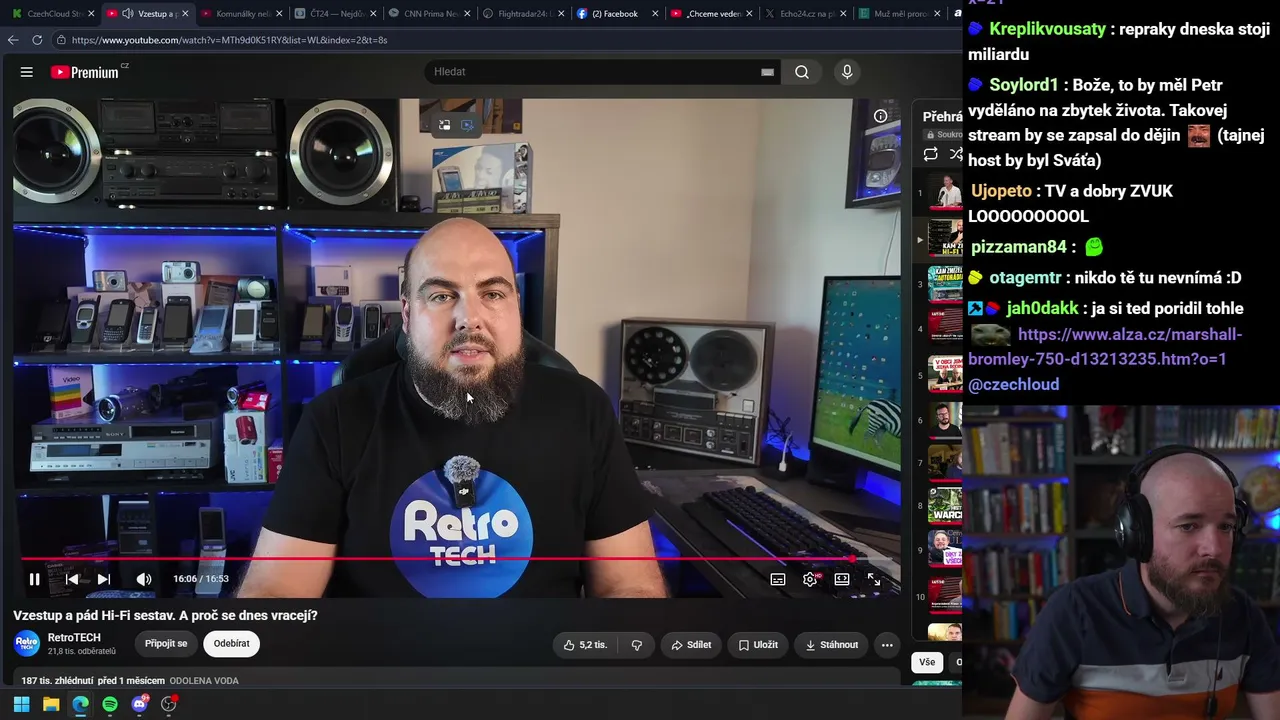Open playlist video number 1 thumbnail

pos(945,193)
